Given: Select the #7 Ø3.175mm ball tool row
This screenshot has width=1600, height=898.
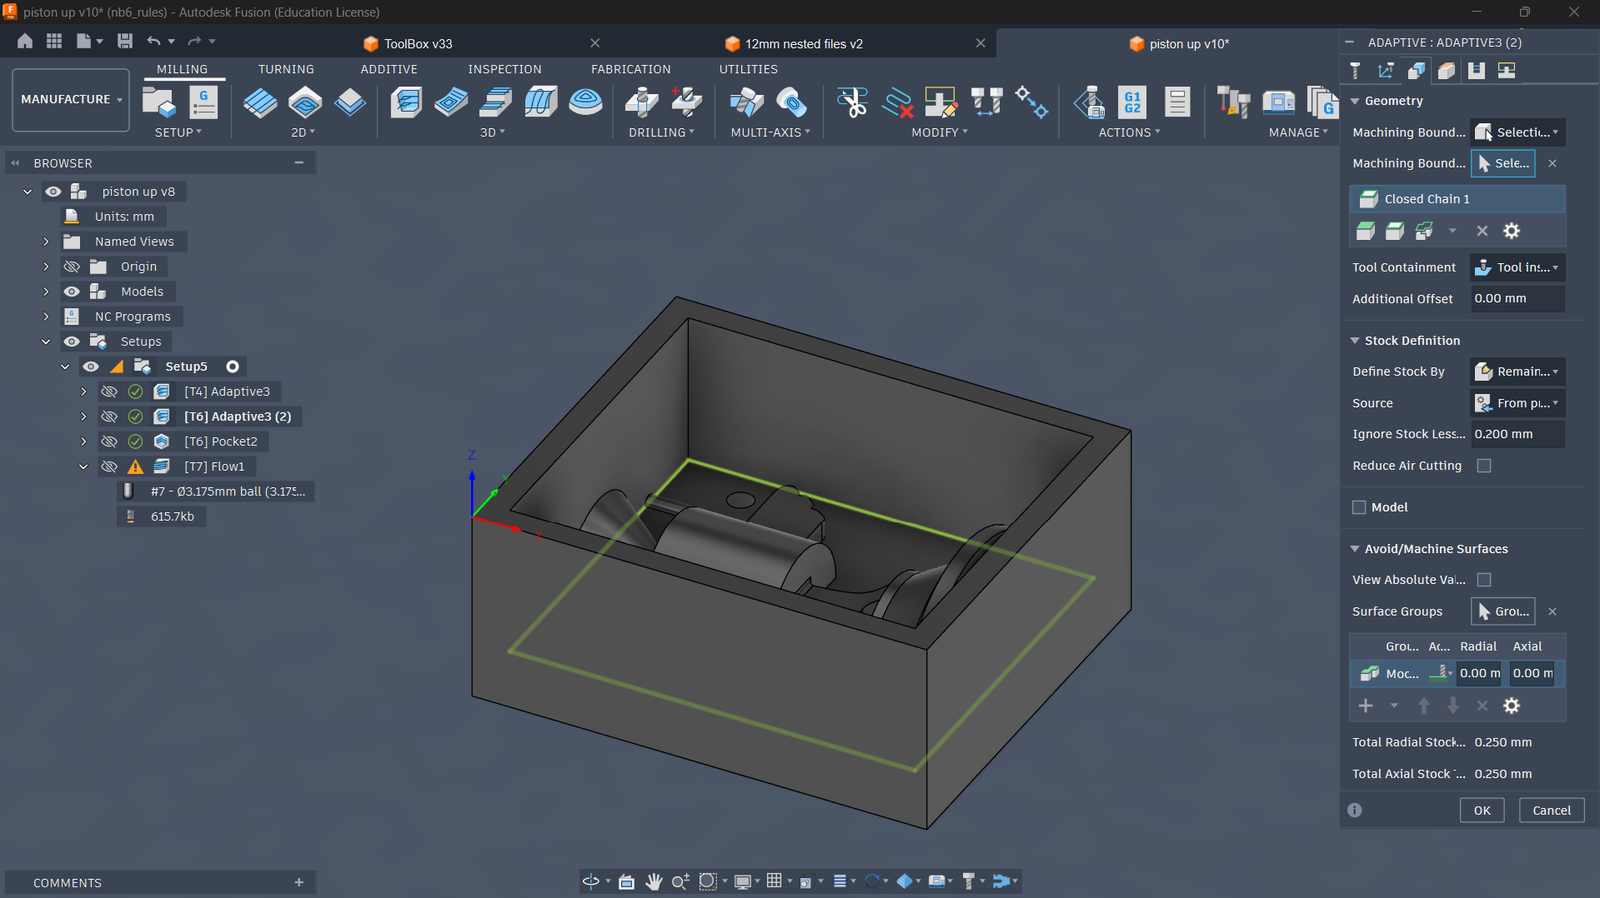Looking at the screenshot, I should click(216, 492).
